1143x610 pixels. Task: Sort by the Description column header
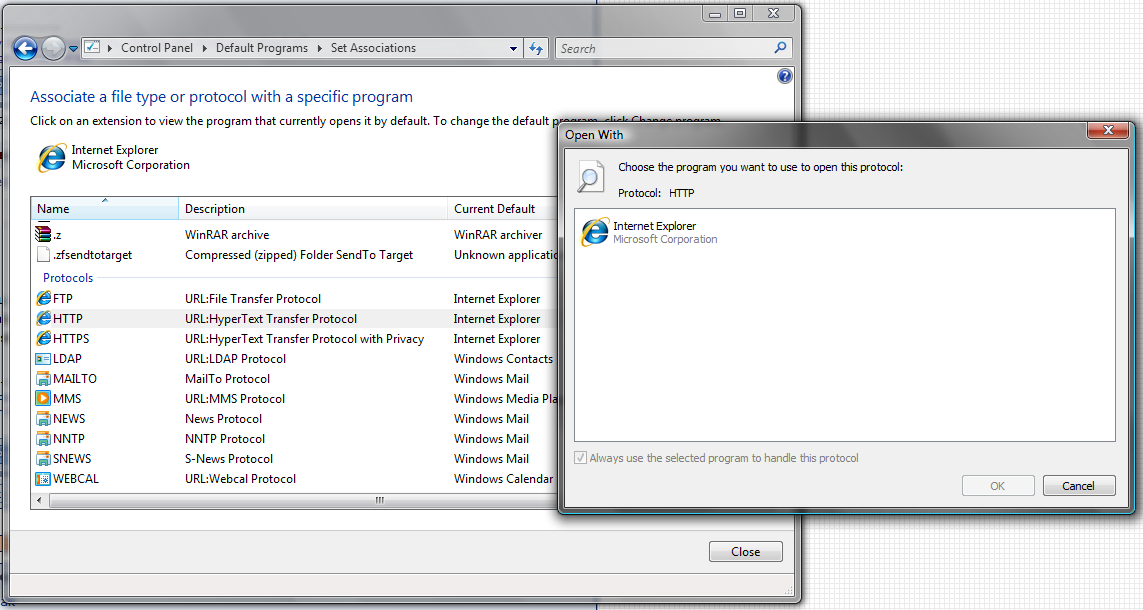(x=313, y=208)
